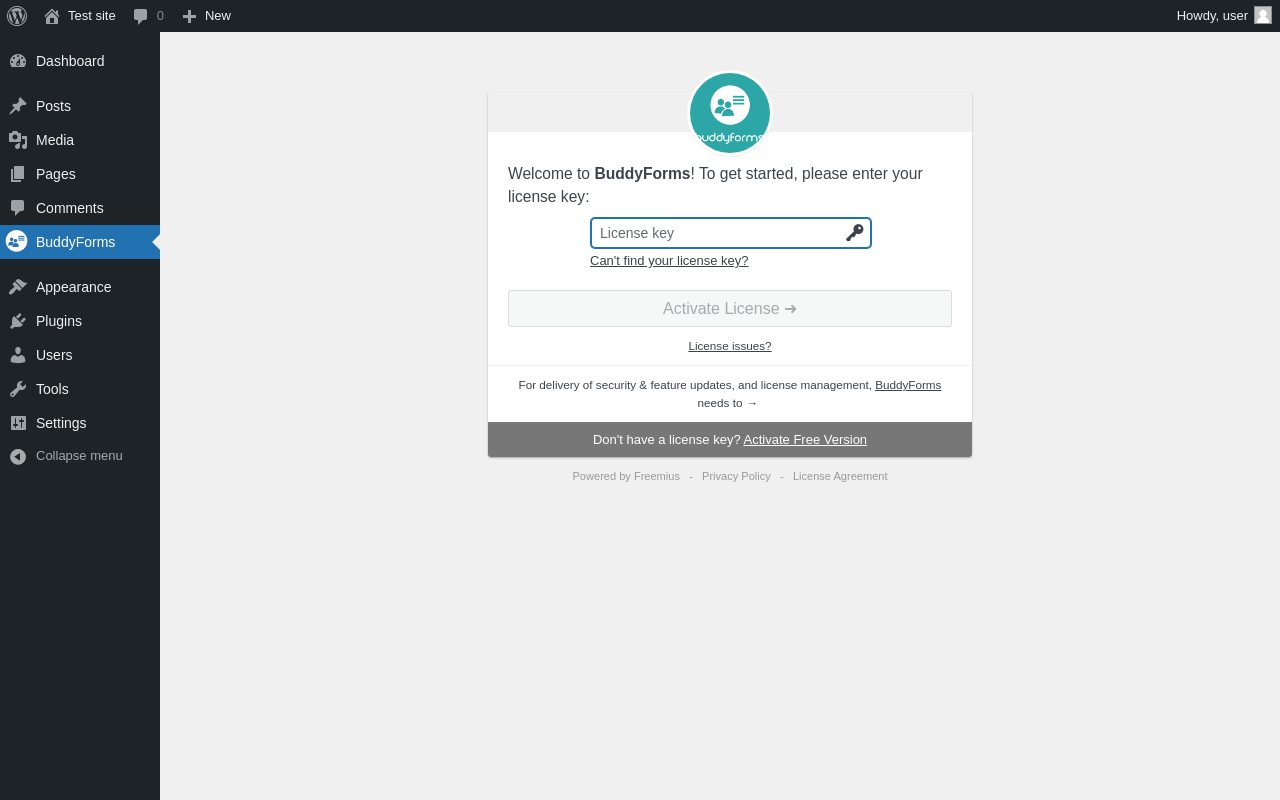The width and height of the screenshot is (1280, 800).
Task: Click Can't find your license key link
Action: point(669,261)
